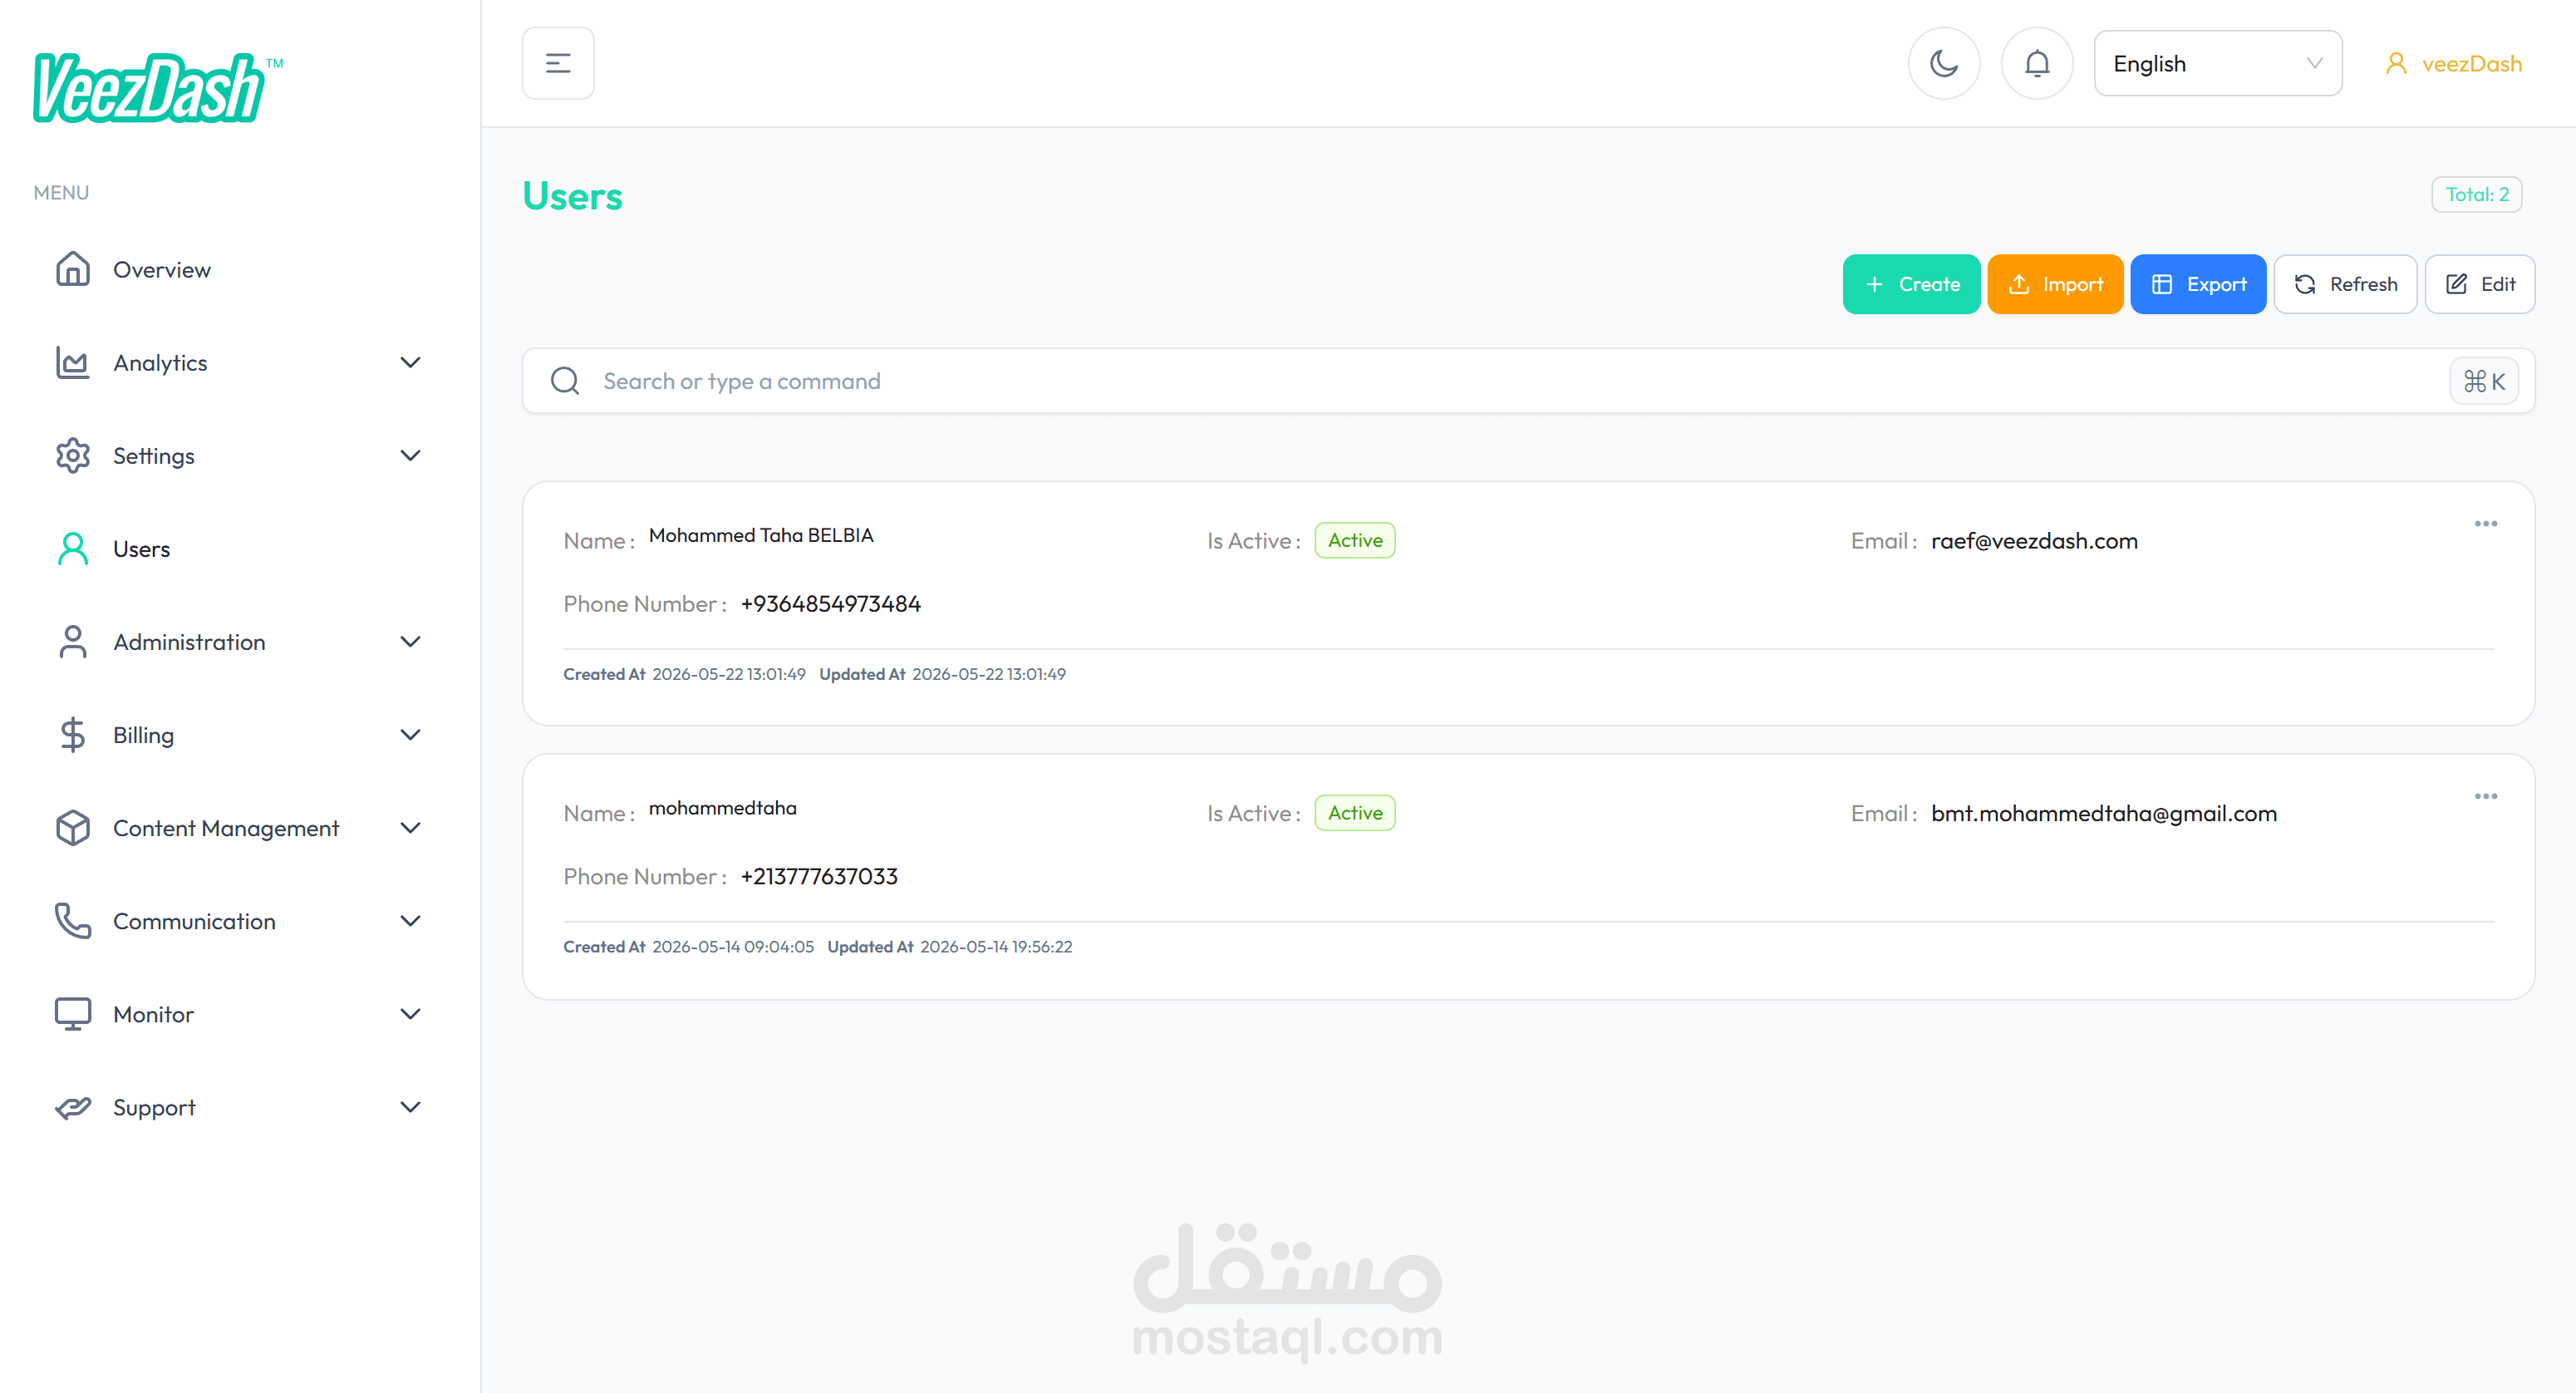Click the Export button

2198,284
